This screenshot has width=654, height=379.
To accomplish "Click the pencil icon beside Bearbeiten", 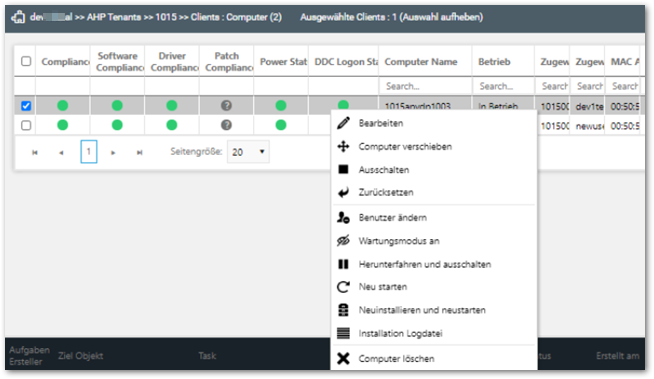I will point(343,123).
